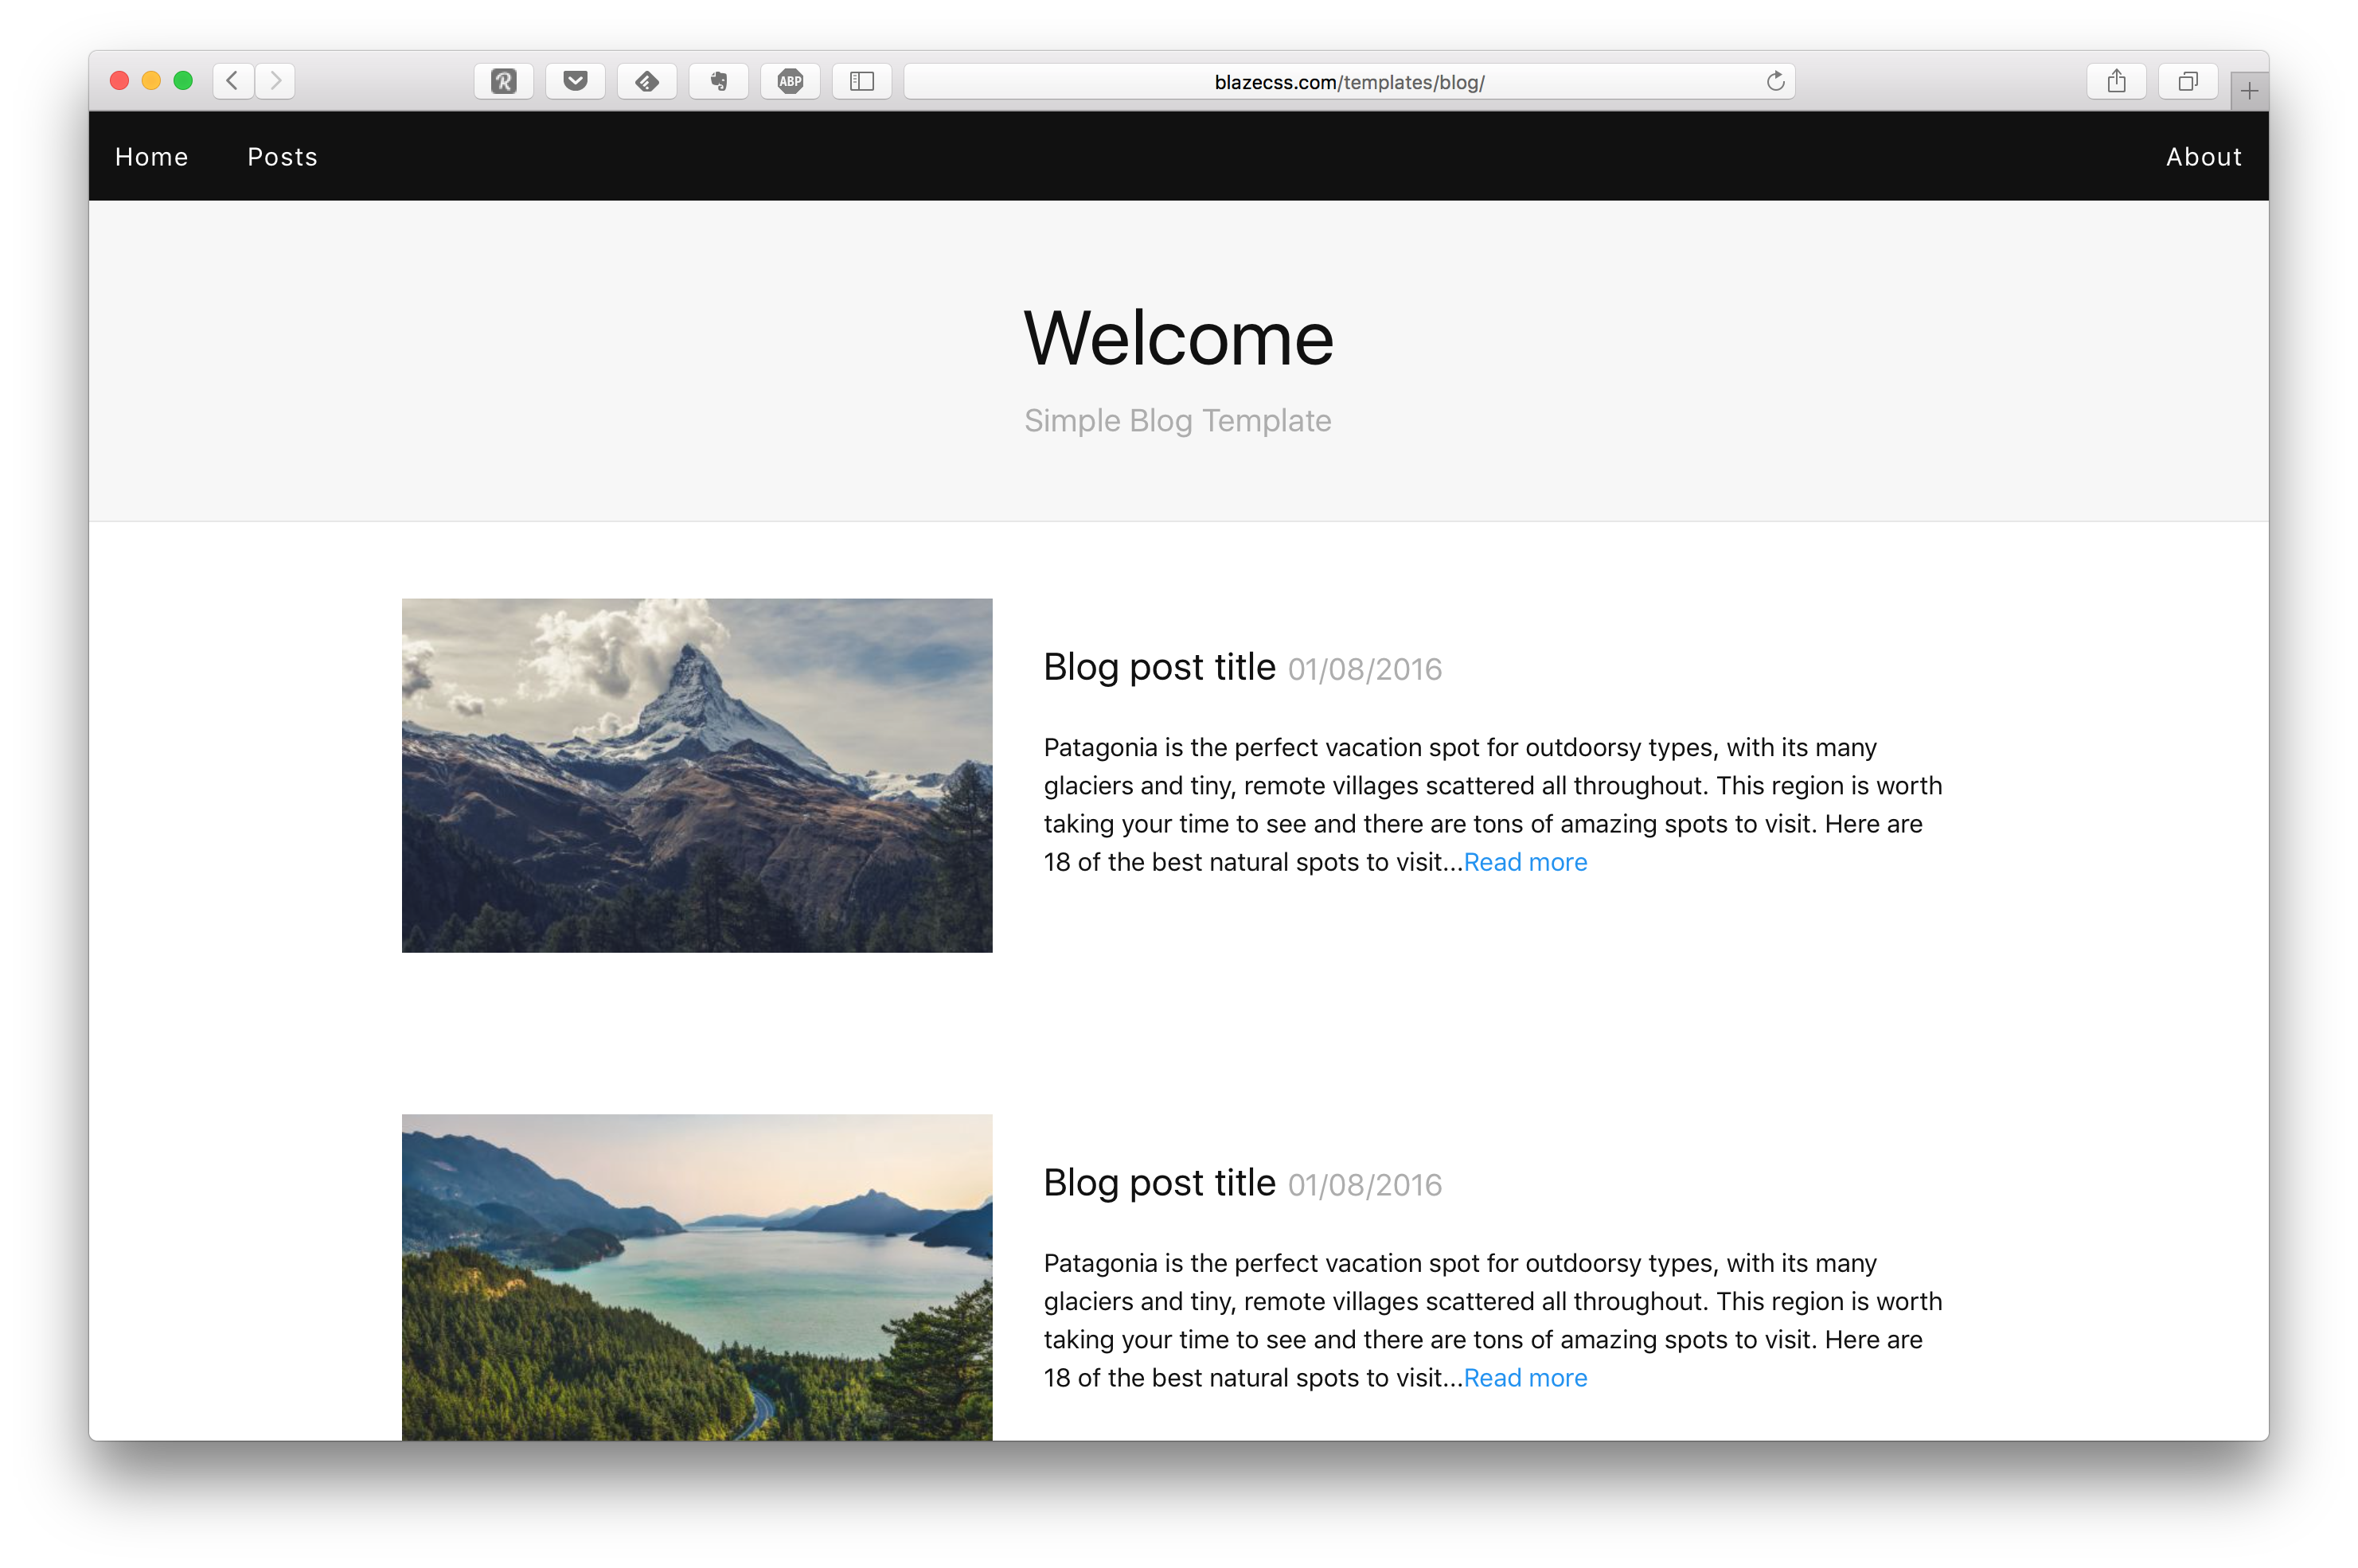Go to the Home navigation item
Viewport: 2358px width, 1568px height.
pos(151,156)
